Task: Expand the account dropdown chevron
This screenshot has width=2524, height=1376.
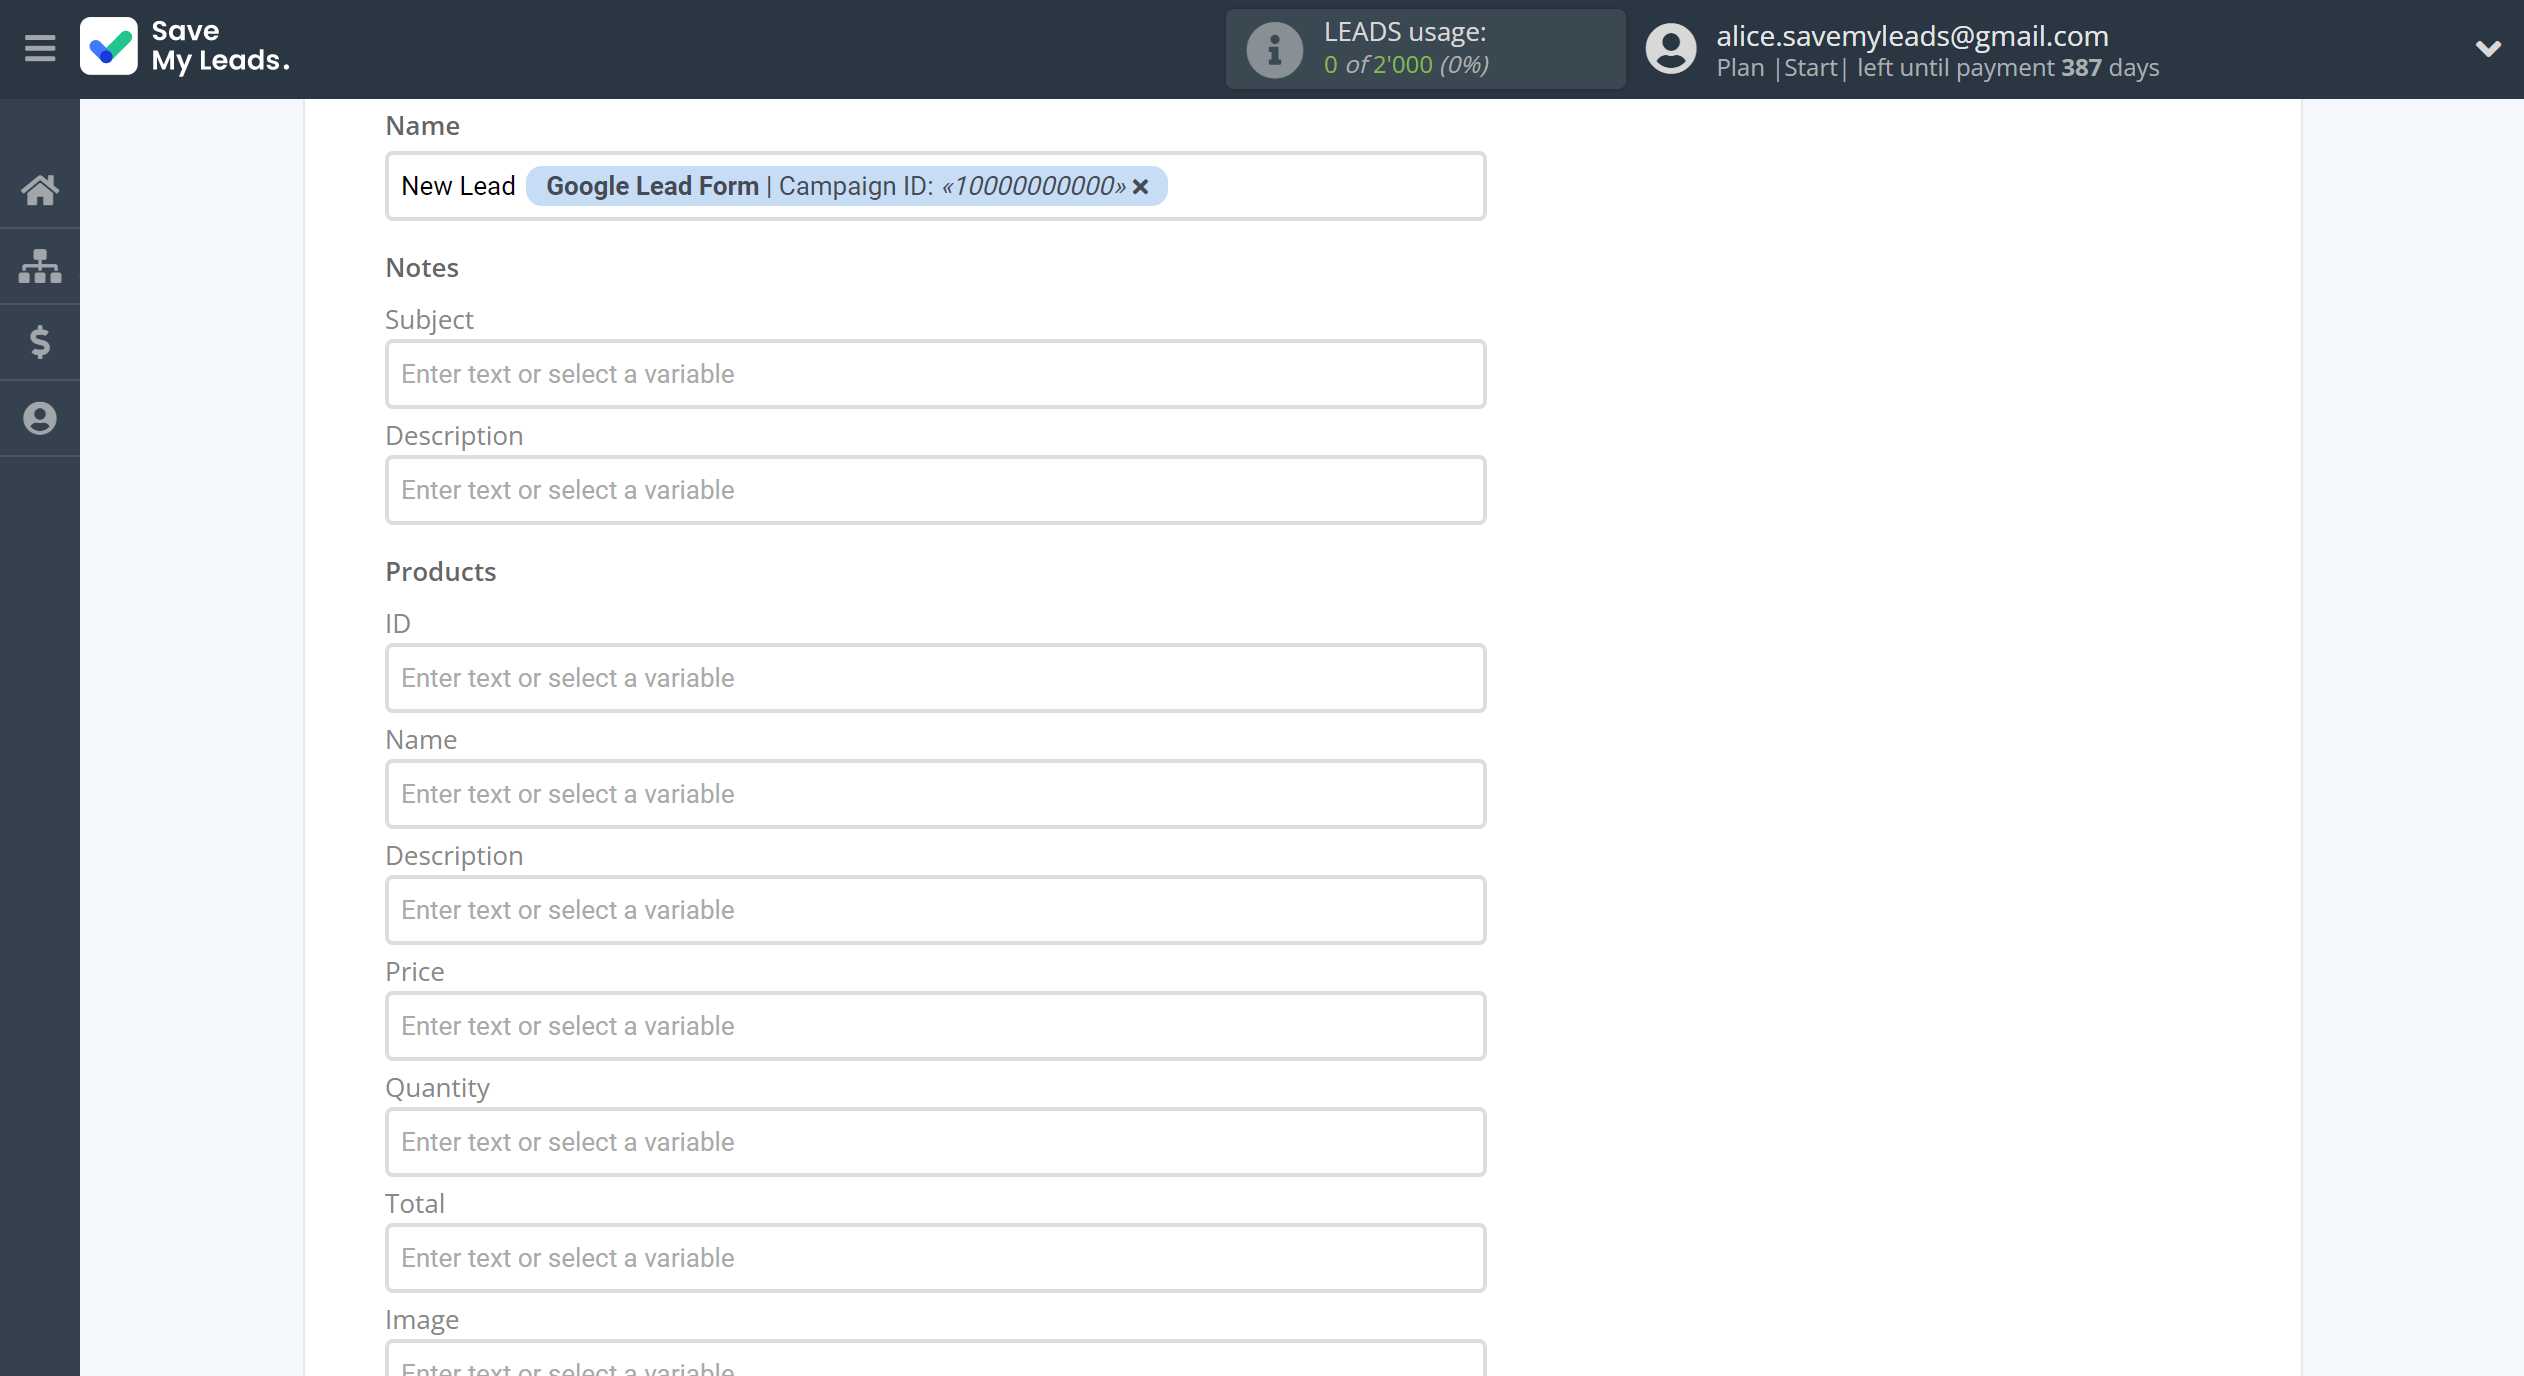Action: pyautogui.click(x=2488, y=48)
